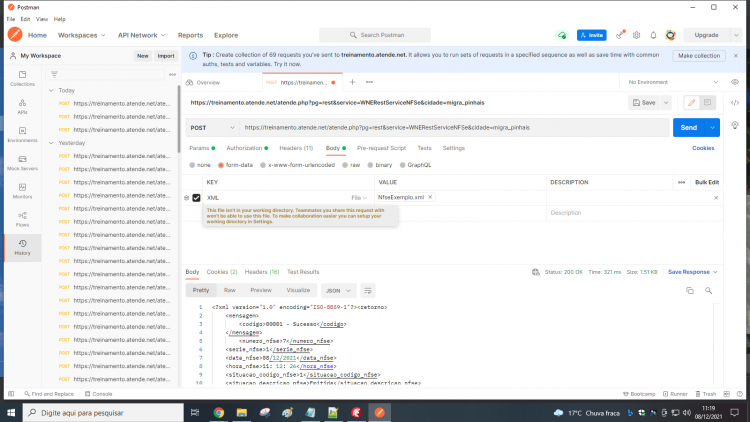Open the code snippet icon

735,102
